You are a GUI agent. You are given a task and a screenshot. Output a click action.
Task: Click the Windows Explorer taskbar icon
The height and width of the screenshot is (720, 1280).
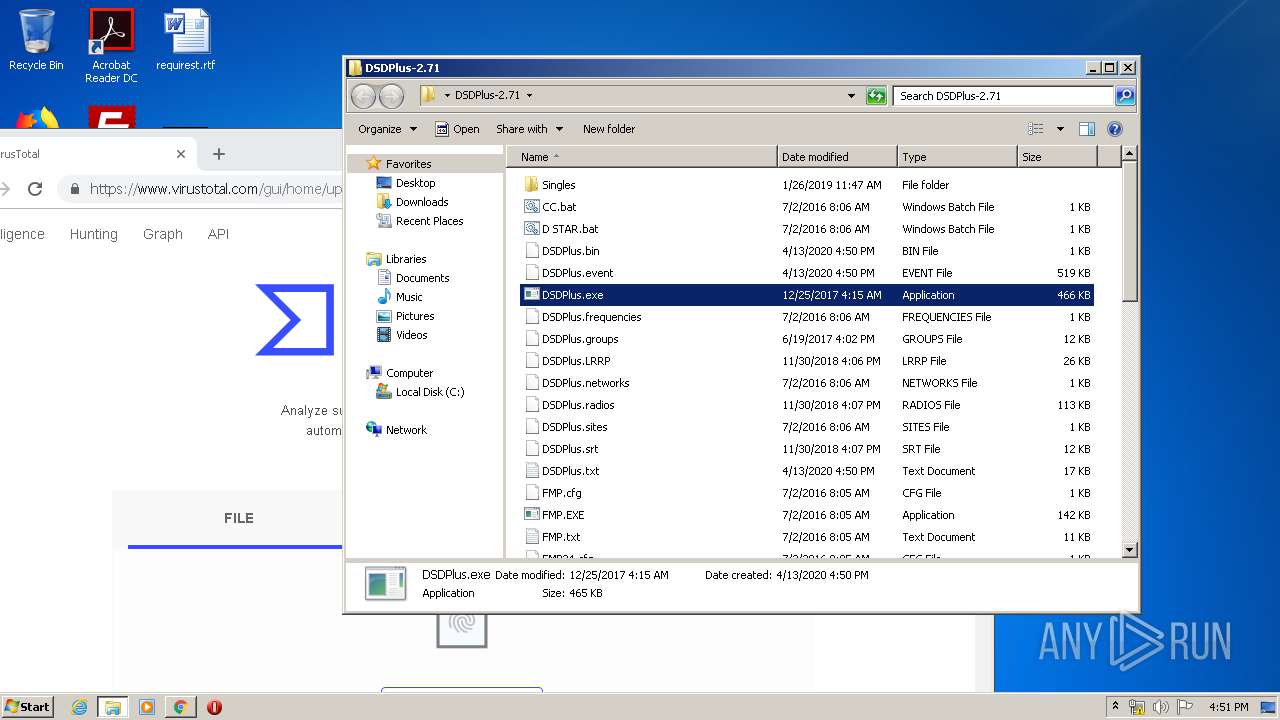(112, 707)
